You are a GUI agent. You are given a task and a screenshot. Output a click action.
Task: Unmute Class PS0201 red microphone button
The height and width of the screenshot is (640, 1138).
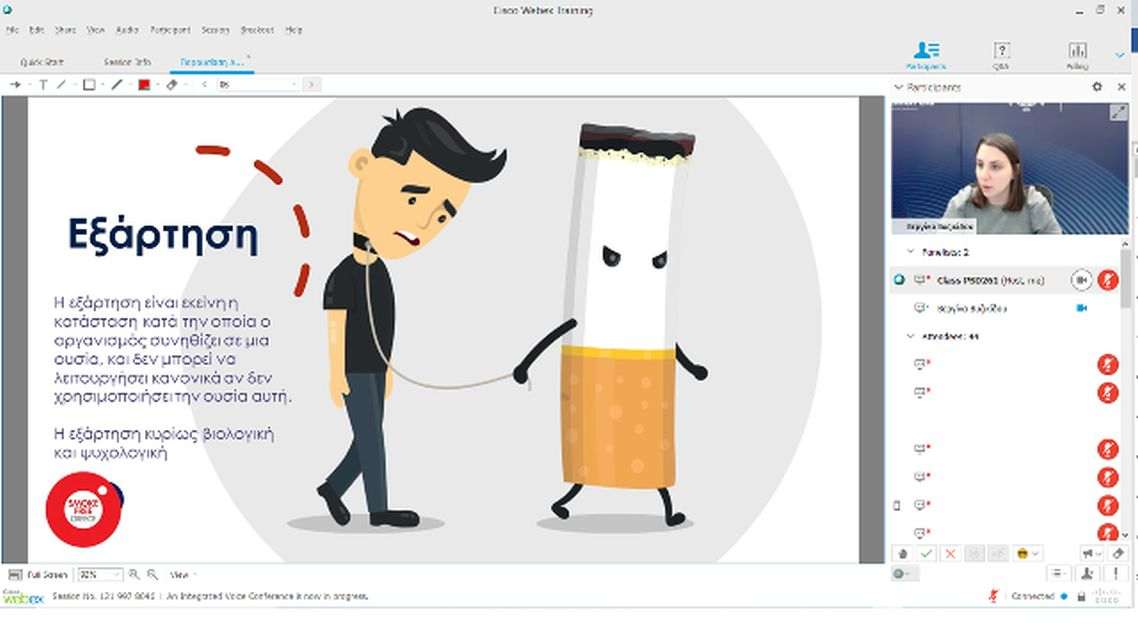click(x=1108, y=280)
